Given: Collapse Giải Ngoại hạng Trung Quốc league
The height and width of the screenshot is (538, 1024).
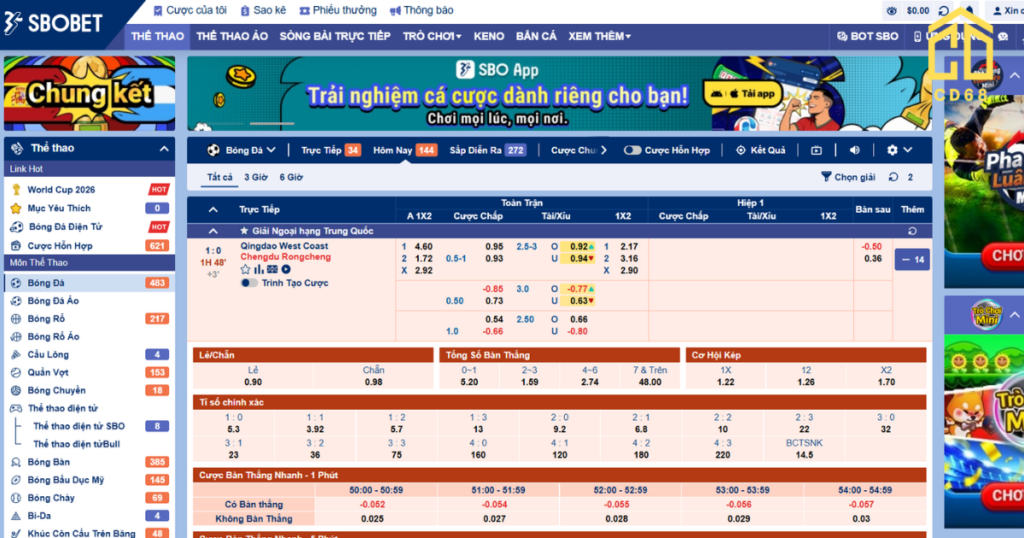Looking at the screenshot, I should [x=213, y=231].
